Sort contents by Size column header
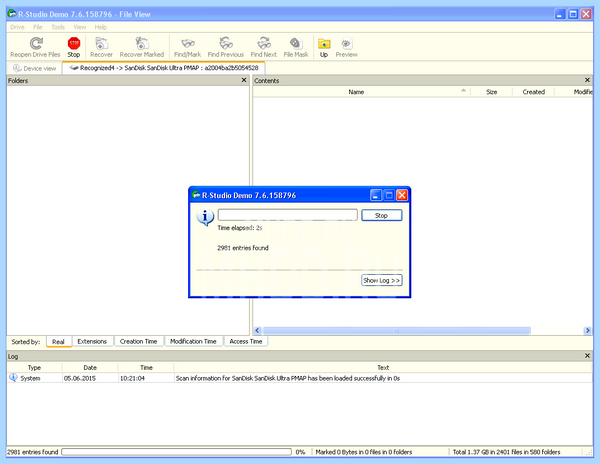Image resolution: width=600 pixels, height=464 pixels. pos(491,92)
